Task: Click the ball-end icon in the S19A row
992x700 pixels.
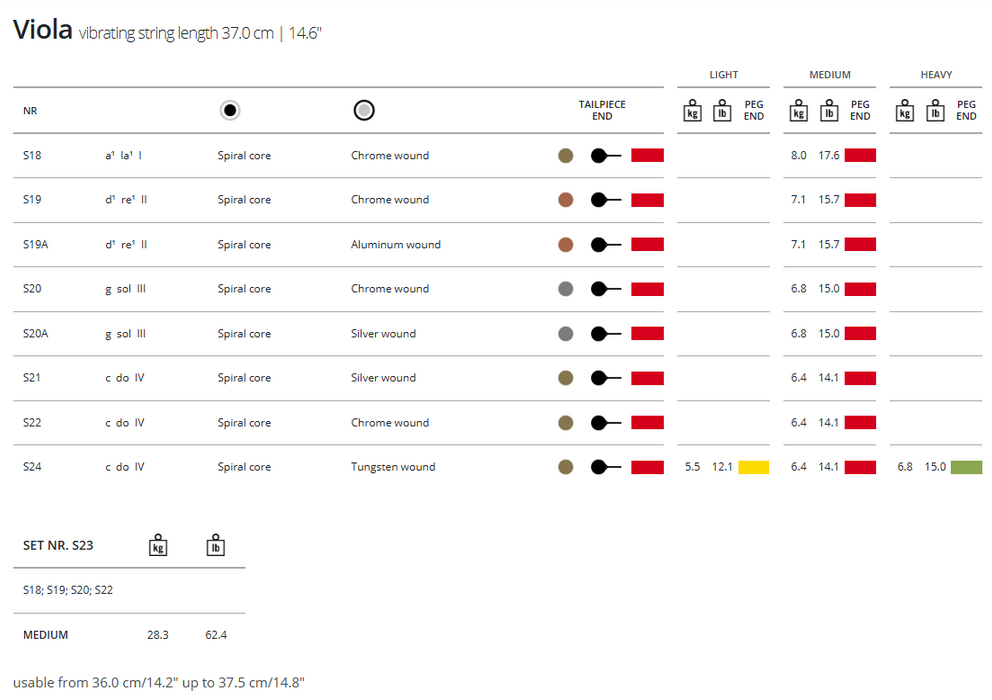Action: point(606,245)
